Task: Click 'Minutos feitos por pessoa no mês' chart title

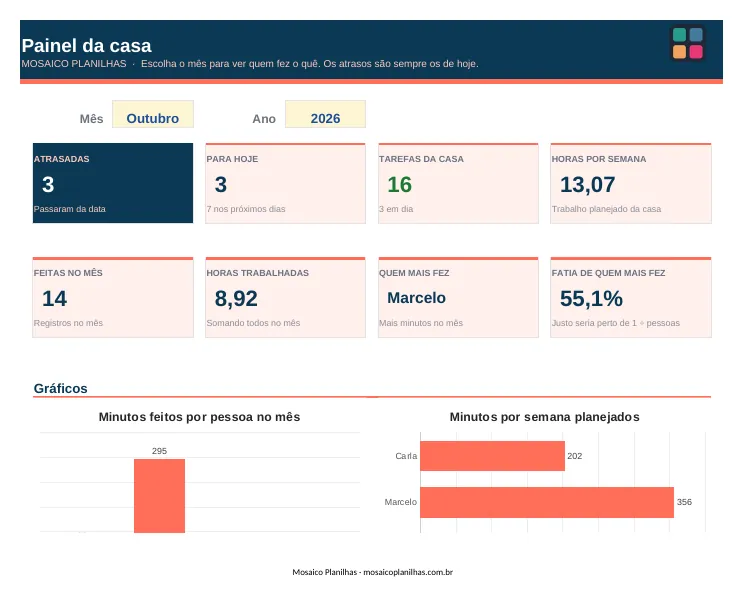Action: [199, 417]
